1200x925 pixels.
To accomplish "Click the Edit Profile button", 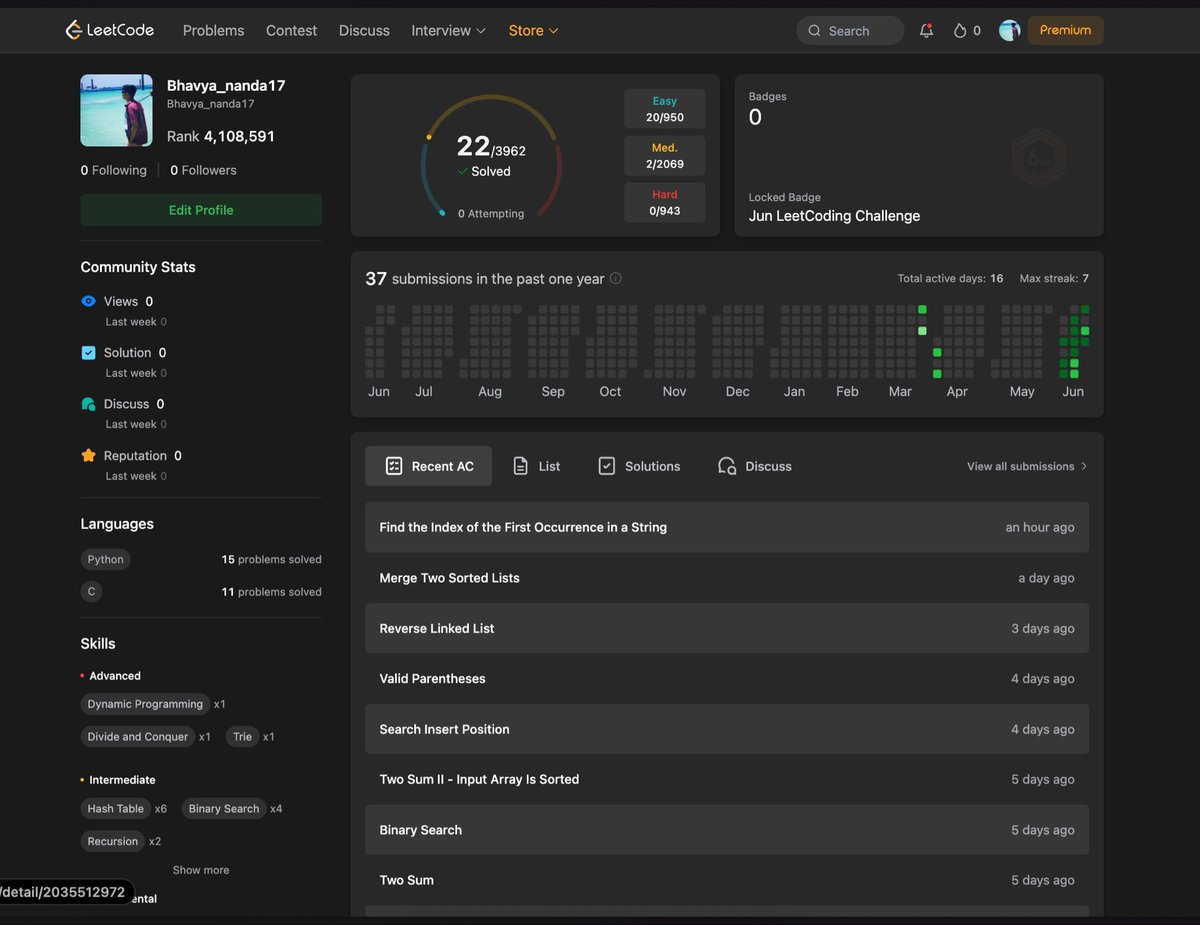I will 201,210.
